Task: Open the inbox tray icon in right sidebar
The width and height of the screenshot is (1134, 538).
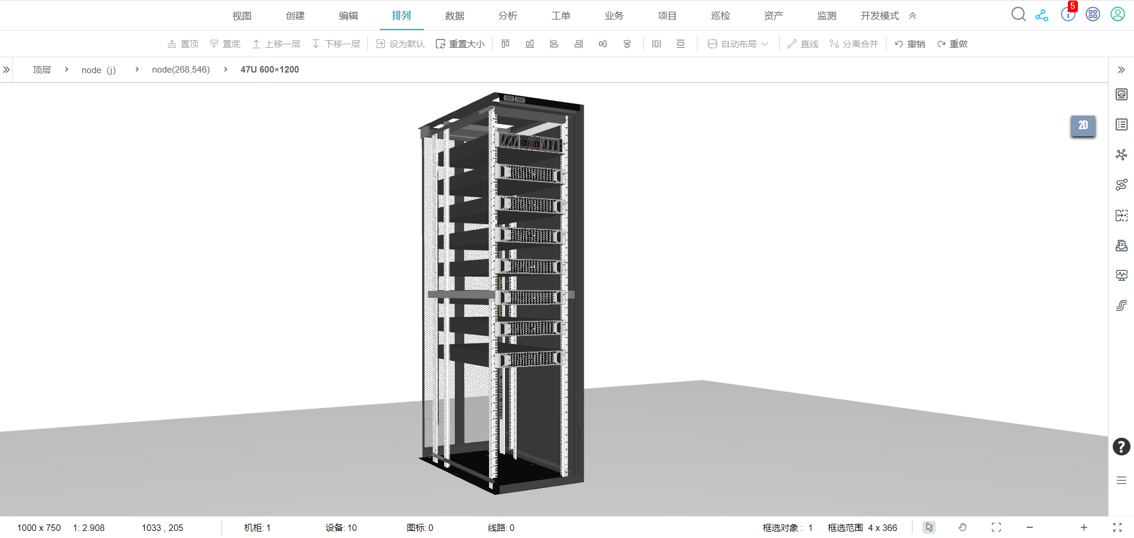Action: coord(1122,245)
